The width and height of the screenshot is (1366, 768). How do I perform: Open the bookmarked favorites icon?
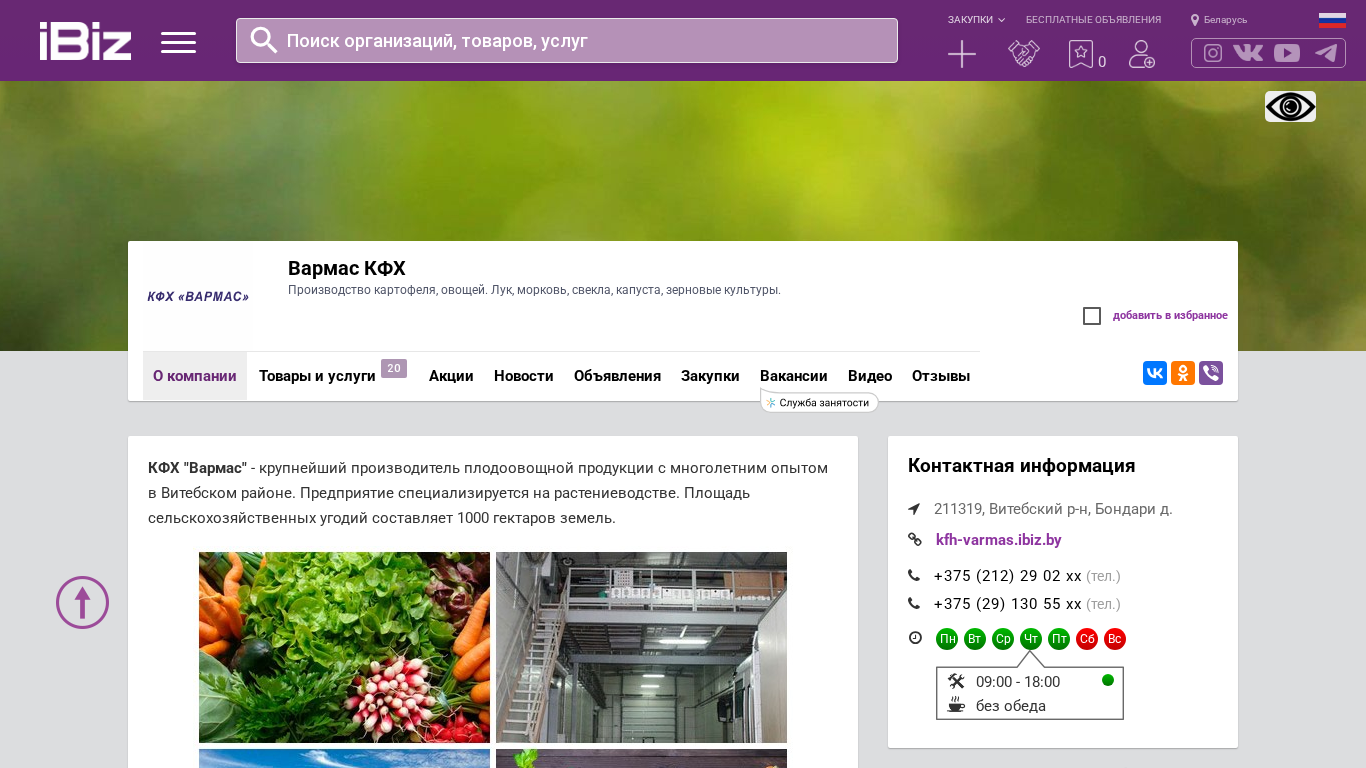coord(1081,54)
